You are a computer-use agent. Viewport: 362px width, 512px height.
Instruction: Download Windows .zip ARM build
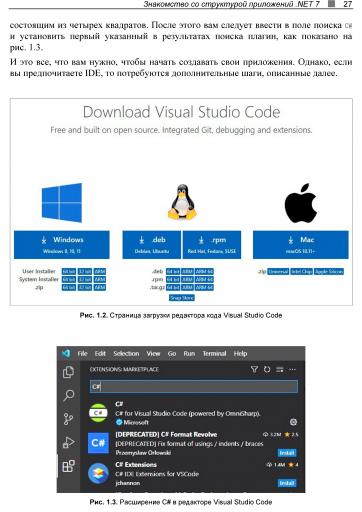100,287
